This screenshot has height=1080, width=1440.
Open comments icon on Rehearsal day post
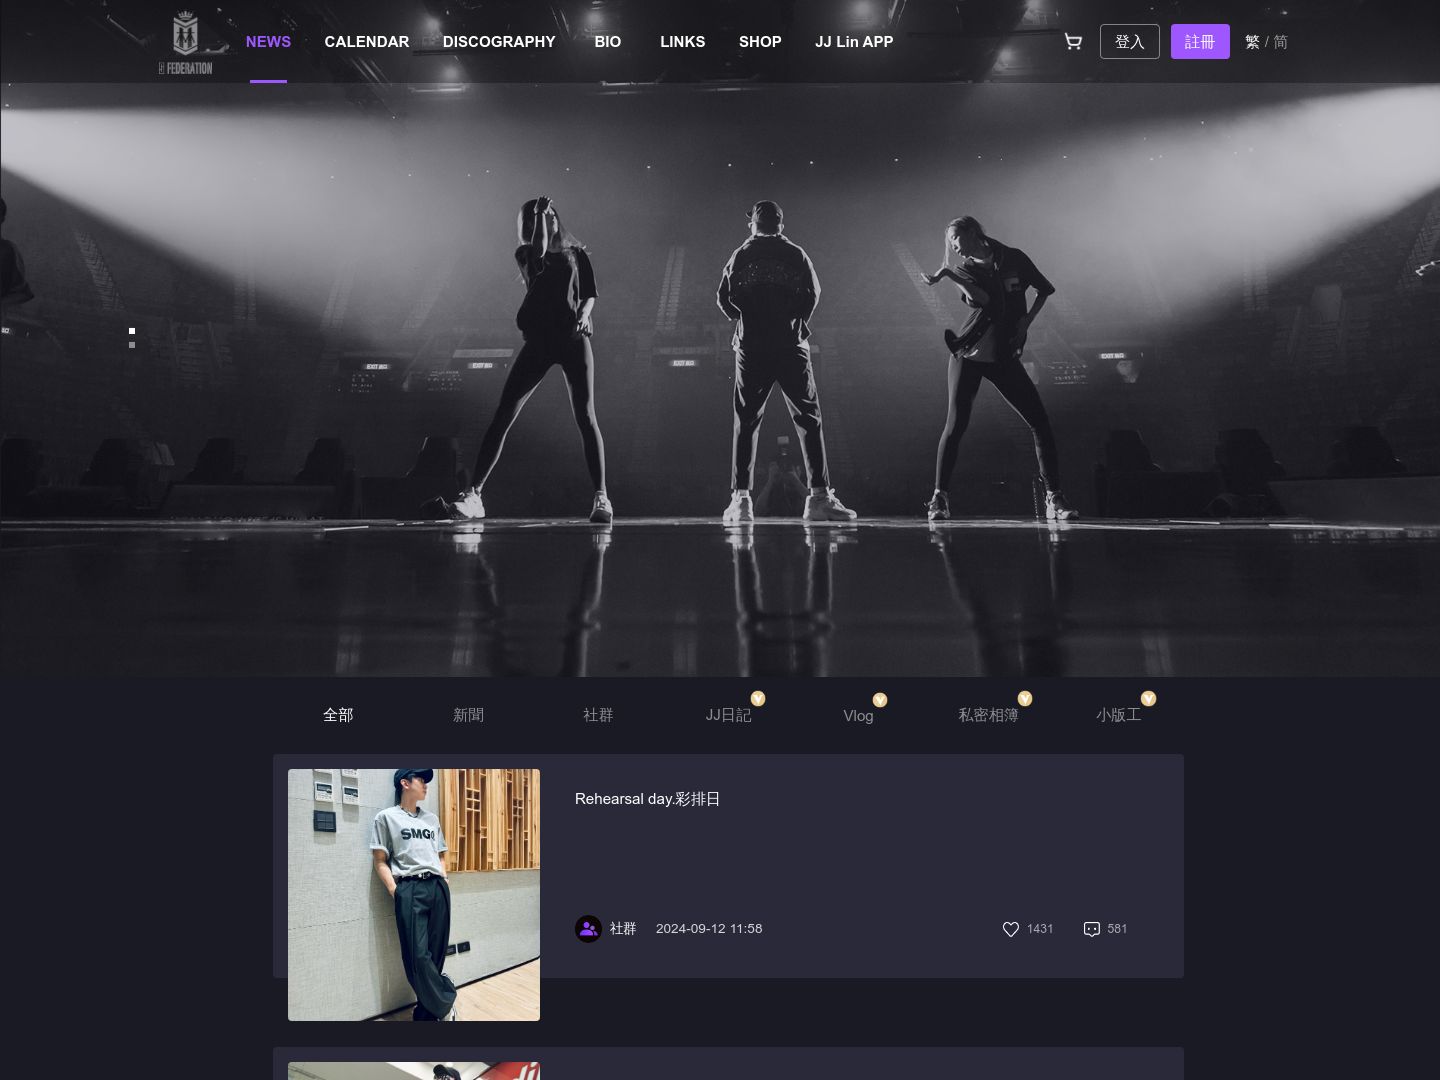coord(1092,929)
